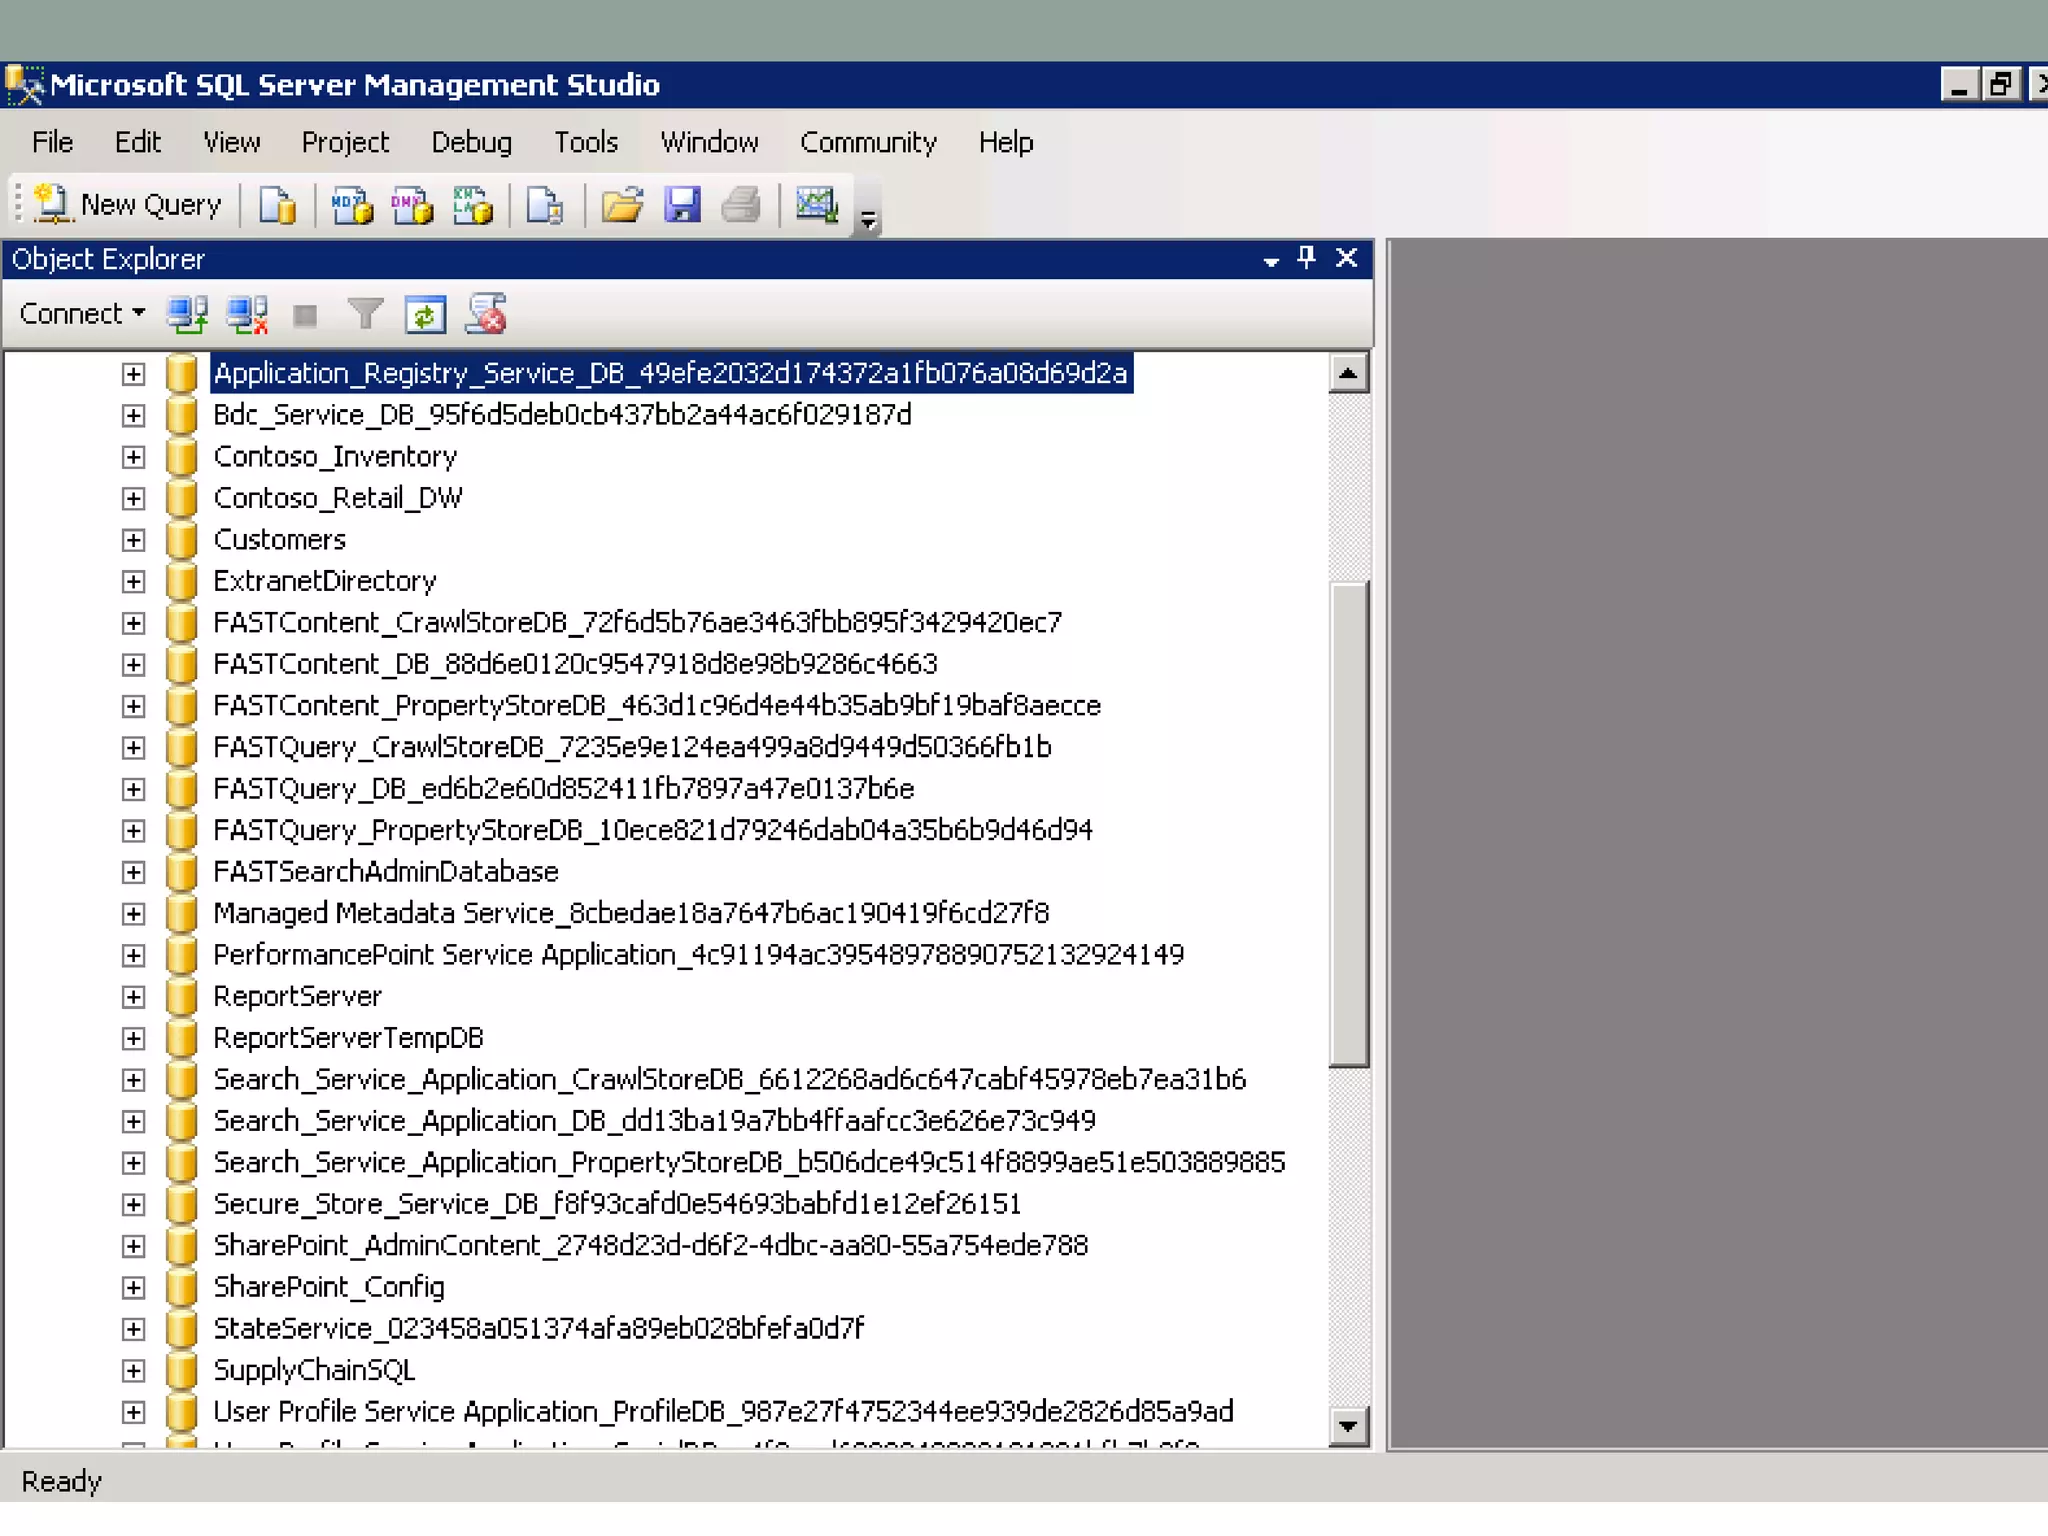
Task: Toggle auto-hide pin on Object Explorer
Action: point(1306,258)
